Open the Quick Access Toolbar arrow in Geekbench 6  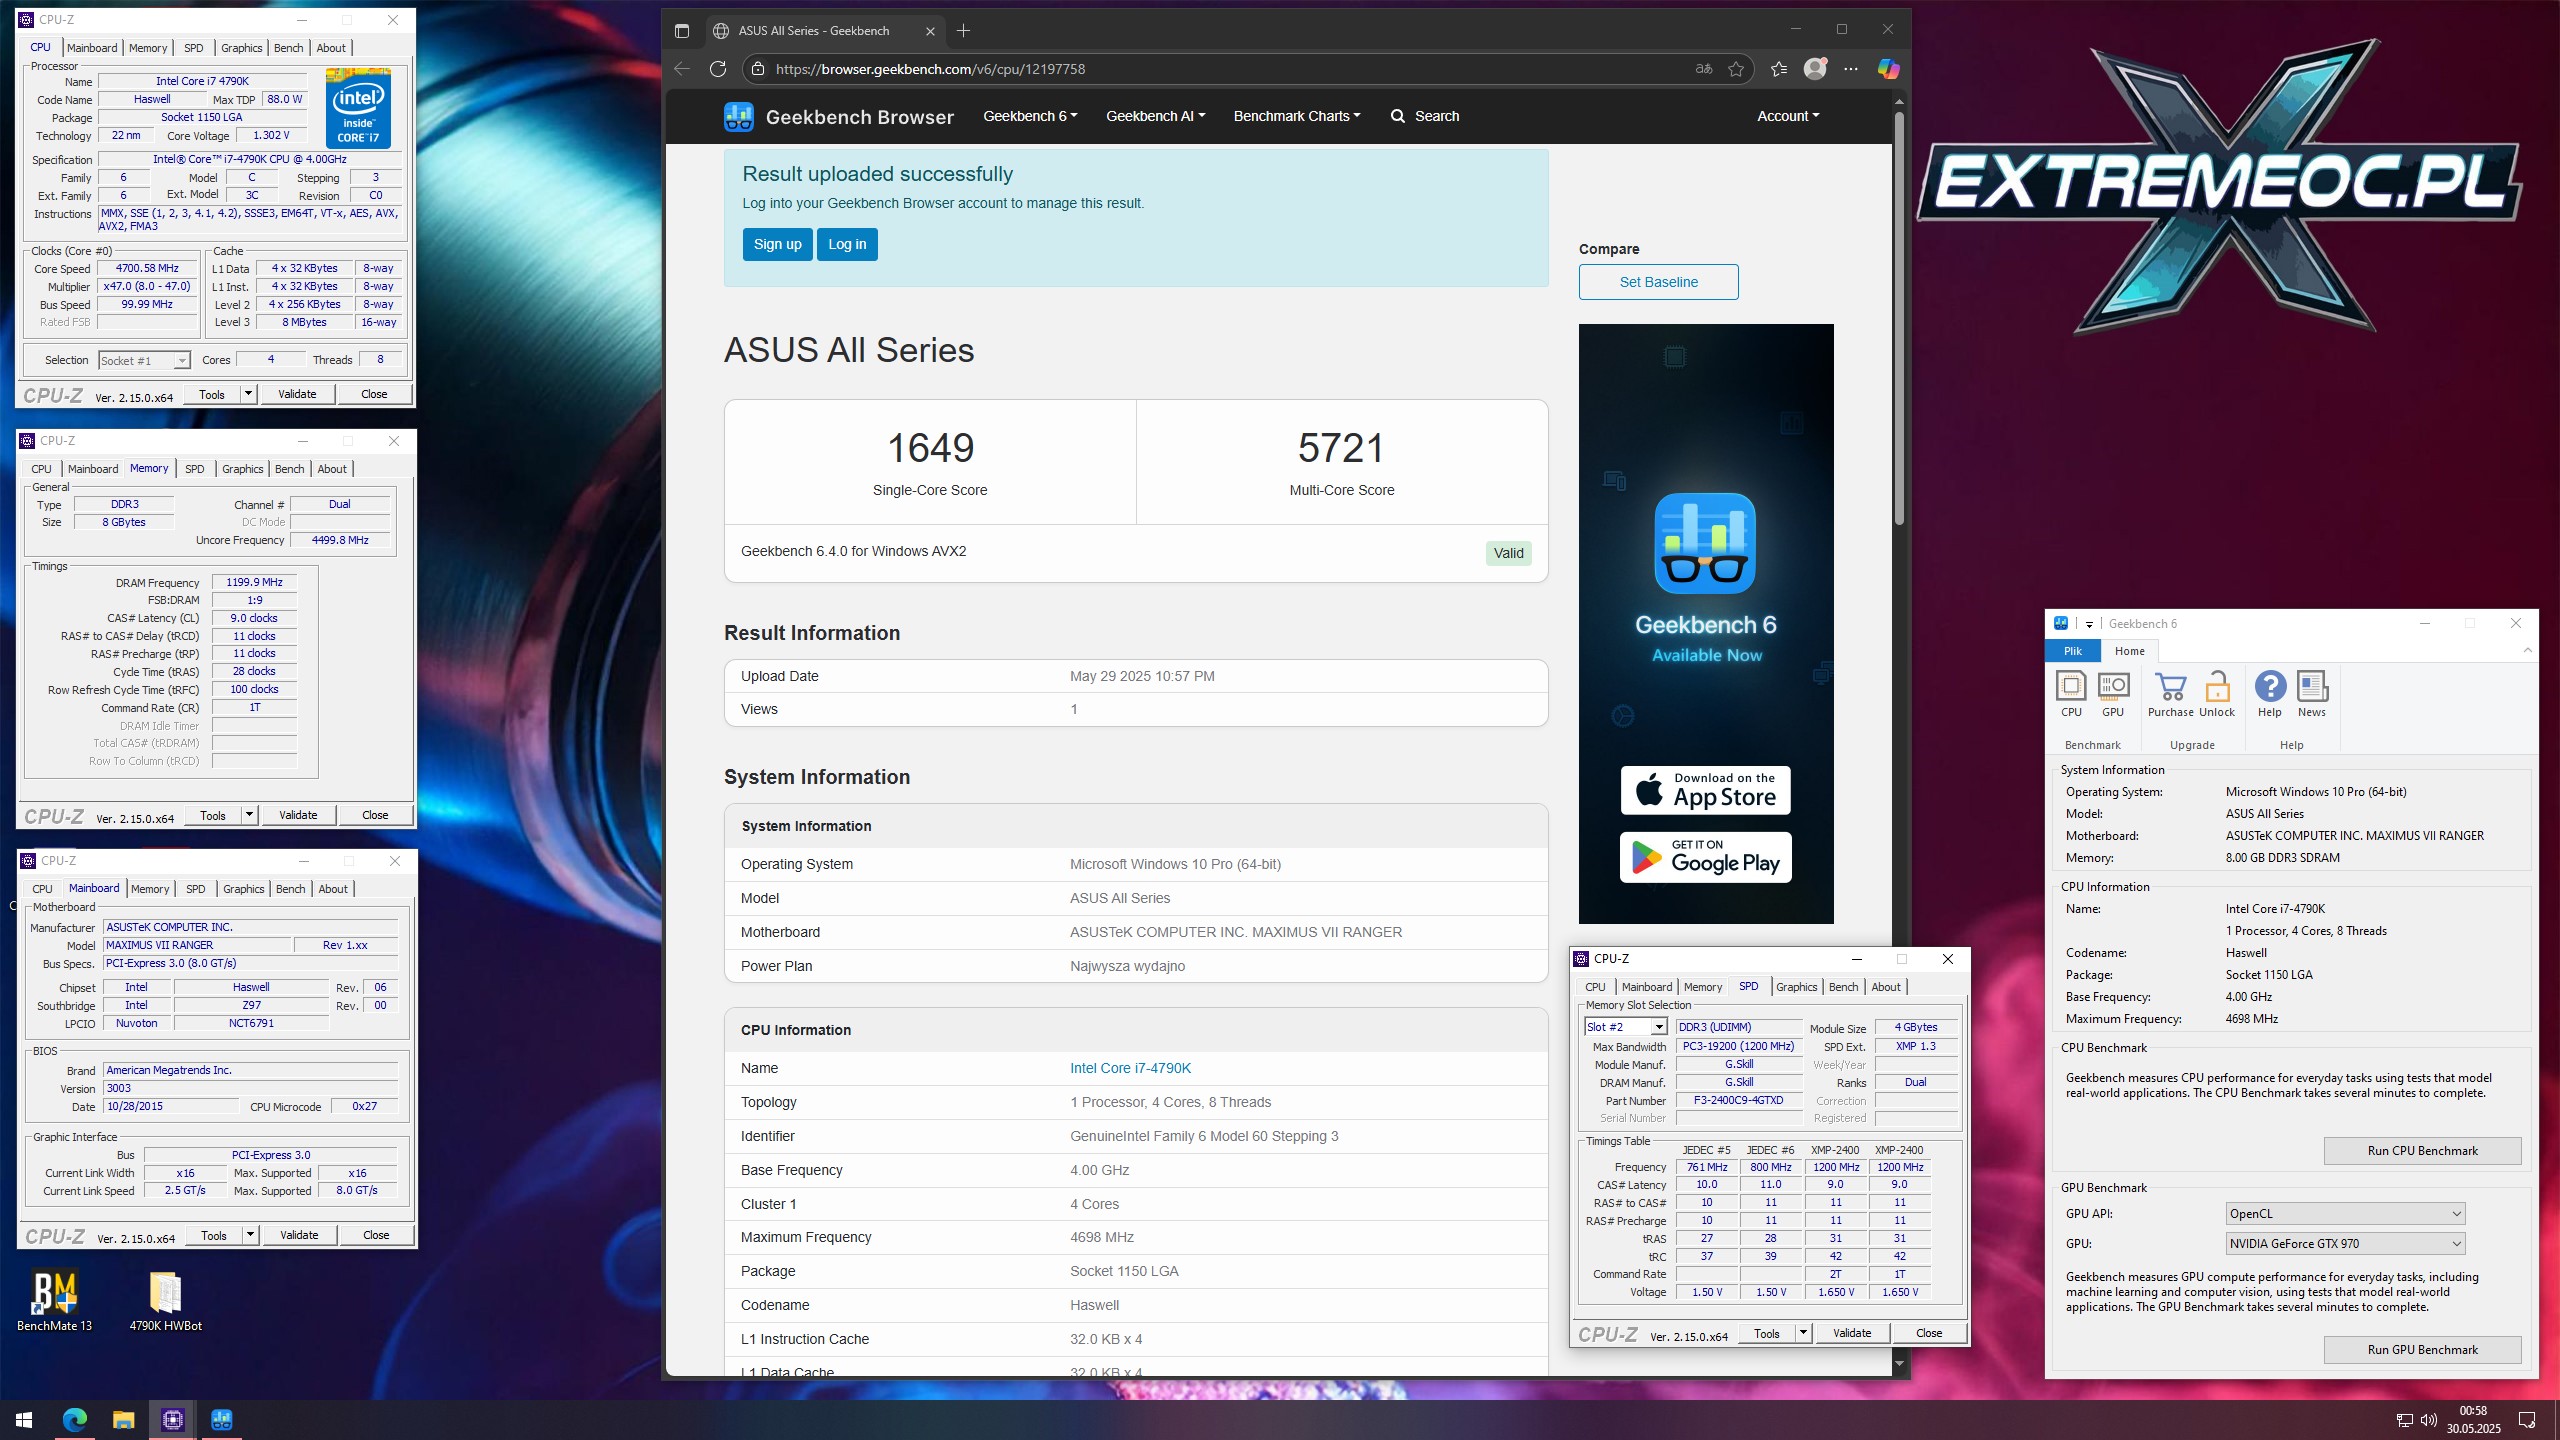tap(2089, 624)
